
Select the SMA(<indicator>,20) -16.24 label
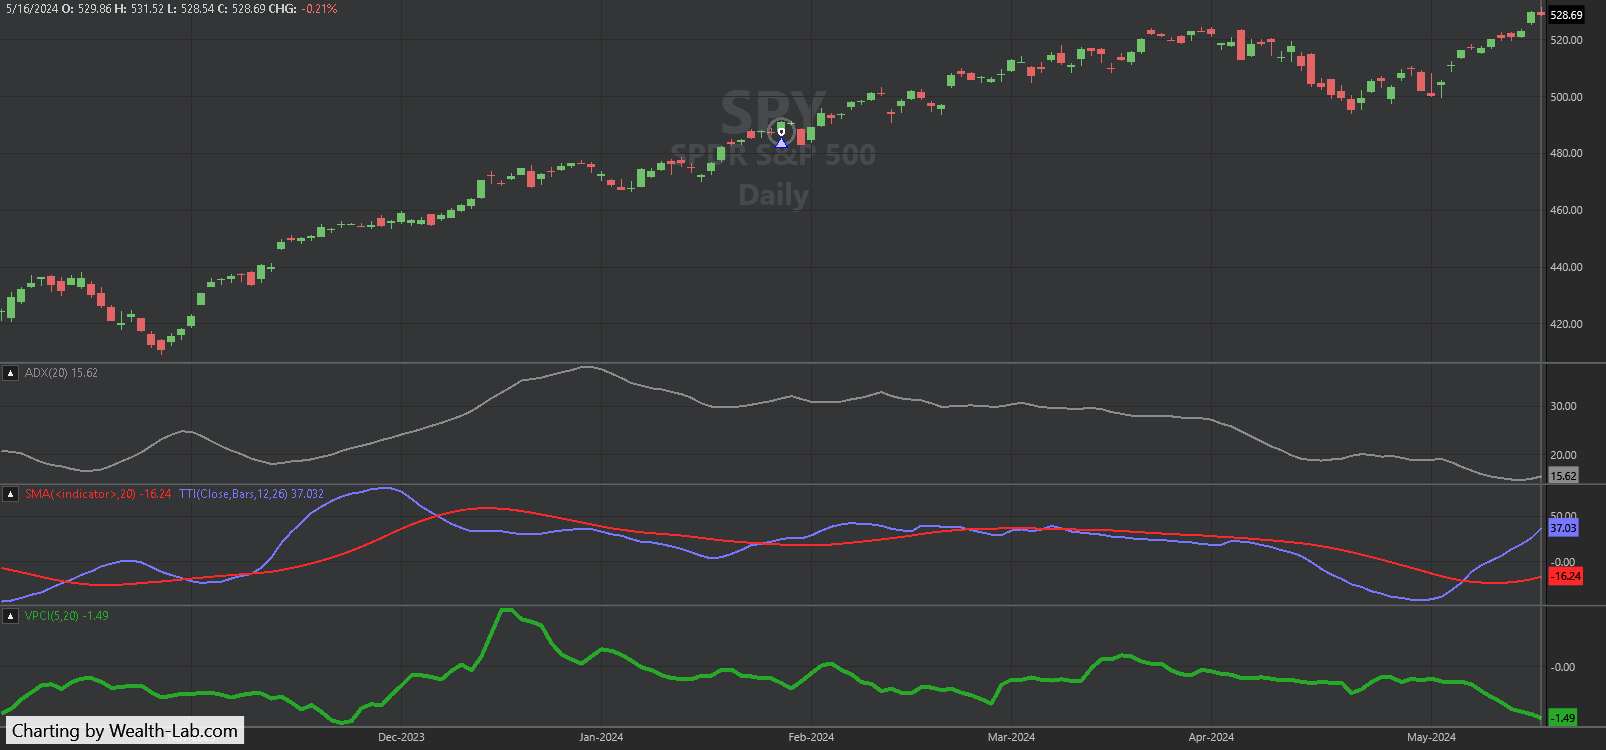pyautogui.click(x=98, y=494)
